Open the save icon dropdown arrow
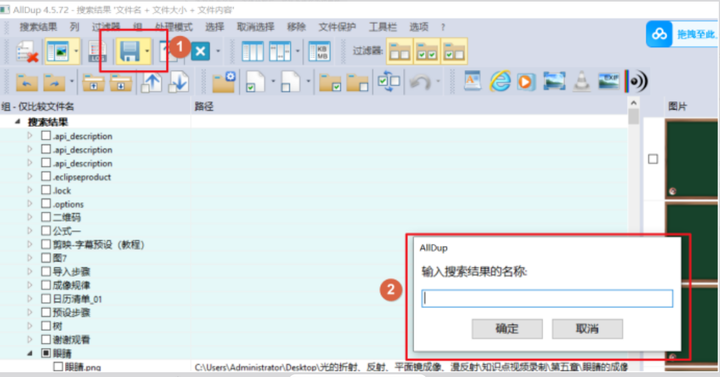This screenshot has height=377, width=720. coord(147,51)
